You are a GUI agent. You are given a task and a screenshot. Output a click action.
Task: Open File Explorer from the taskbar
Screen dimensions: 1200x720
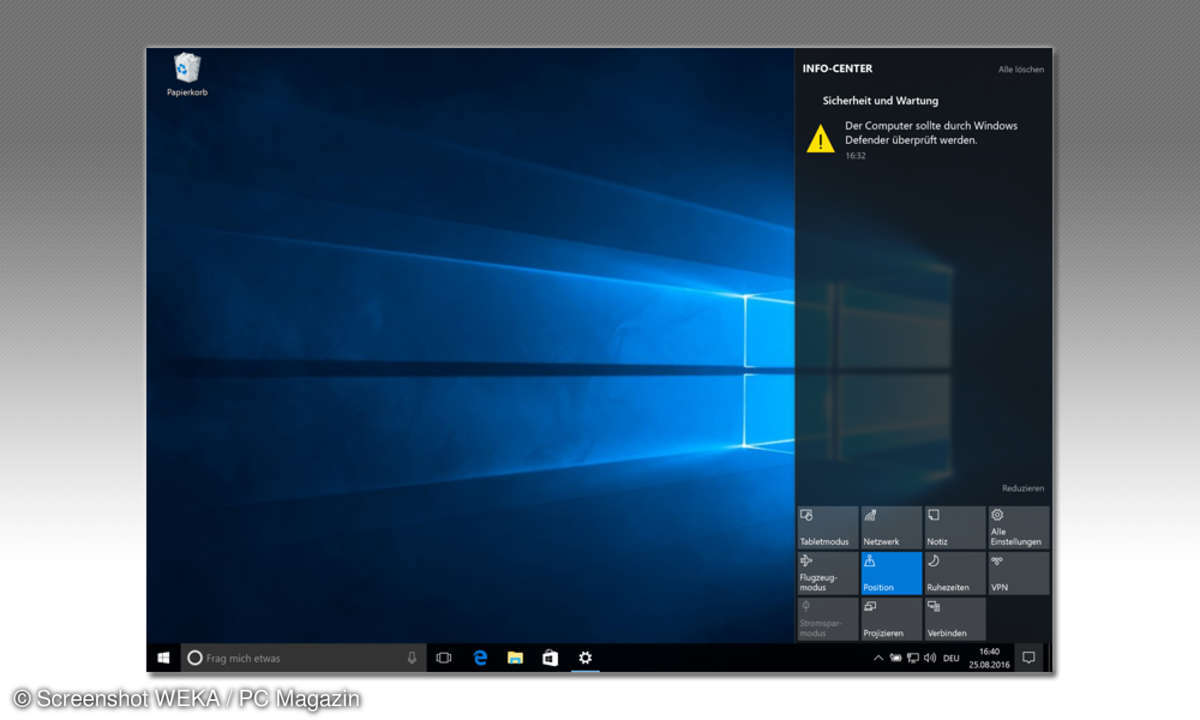(x=515, y=657)
